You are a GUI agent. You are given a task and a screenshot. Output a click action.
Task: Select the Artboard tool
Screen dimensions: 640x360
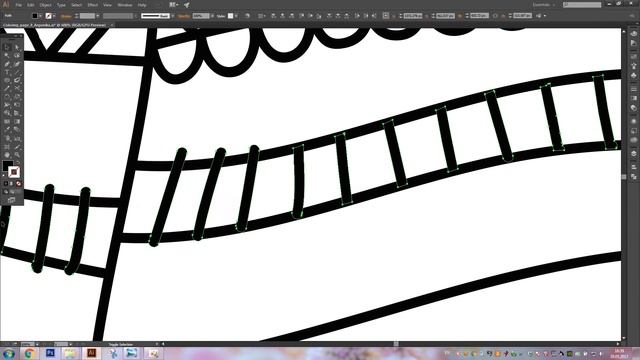click(x=7, y=146)
